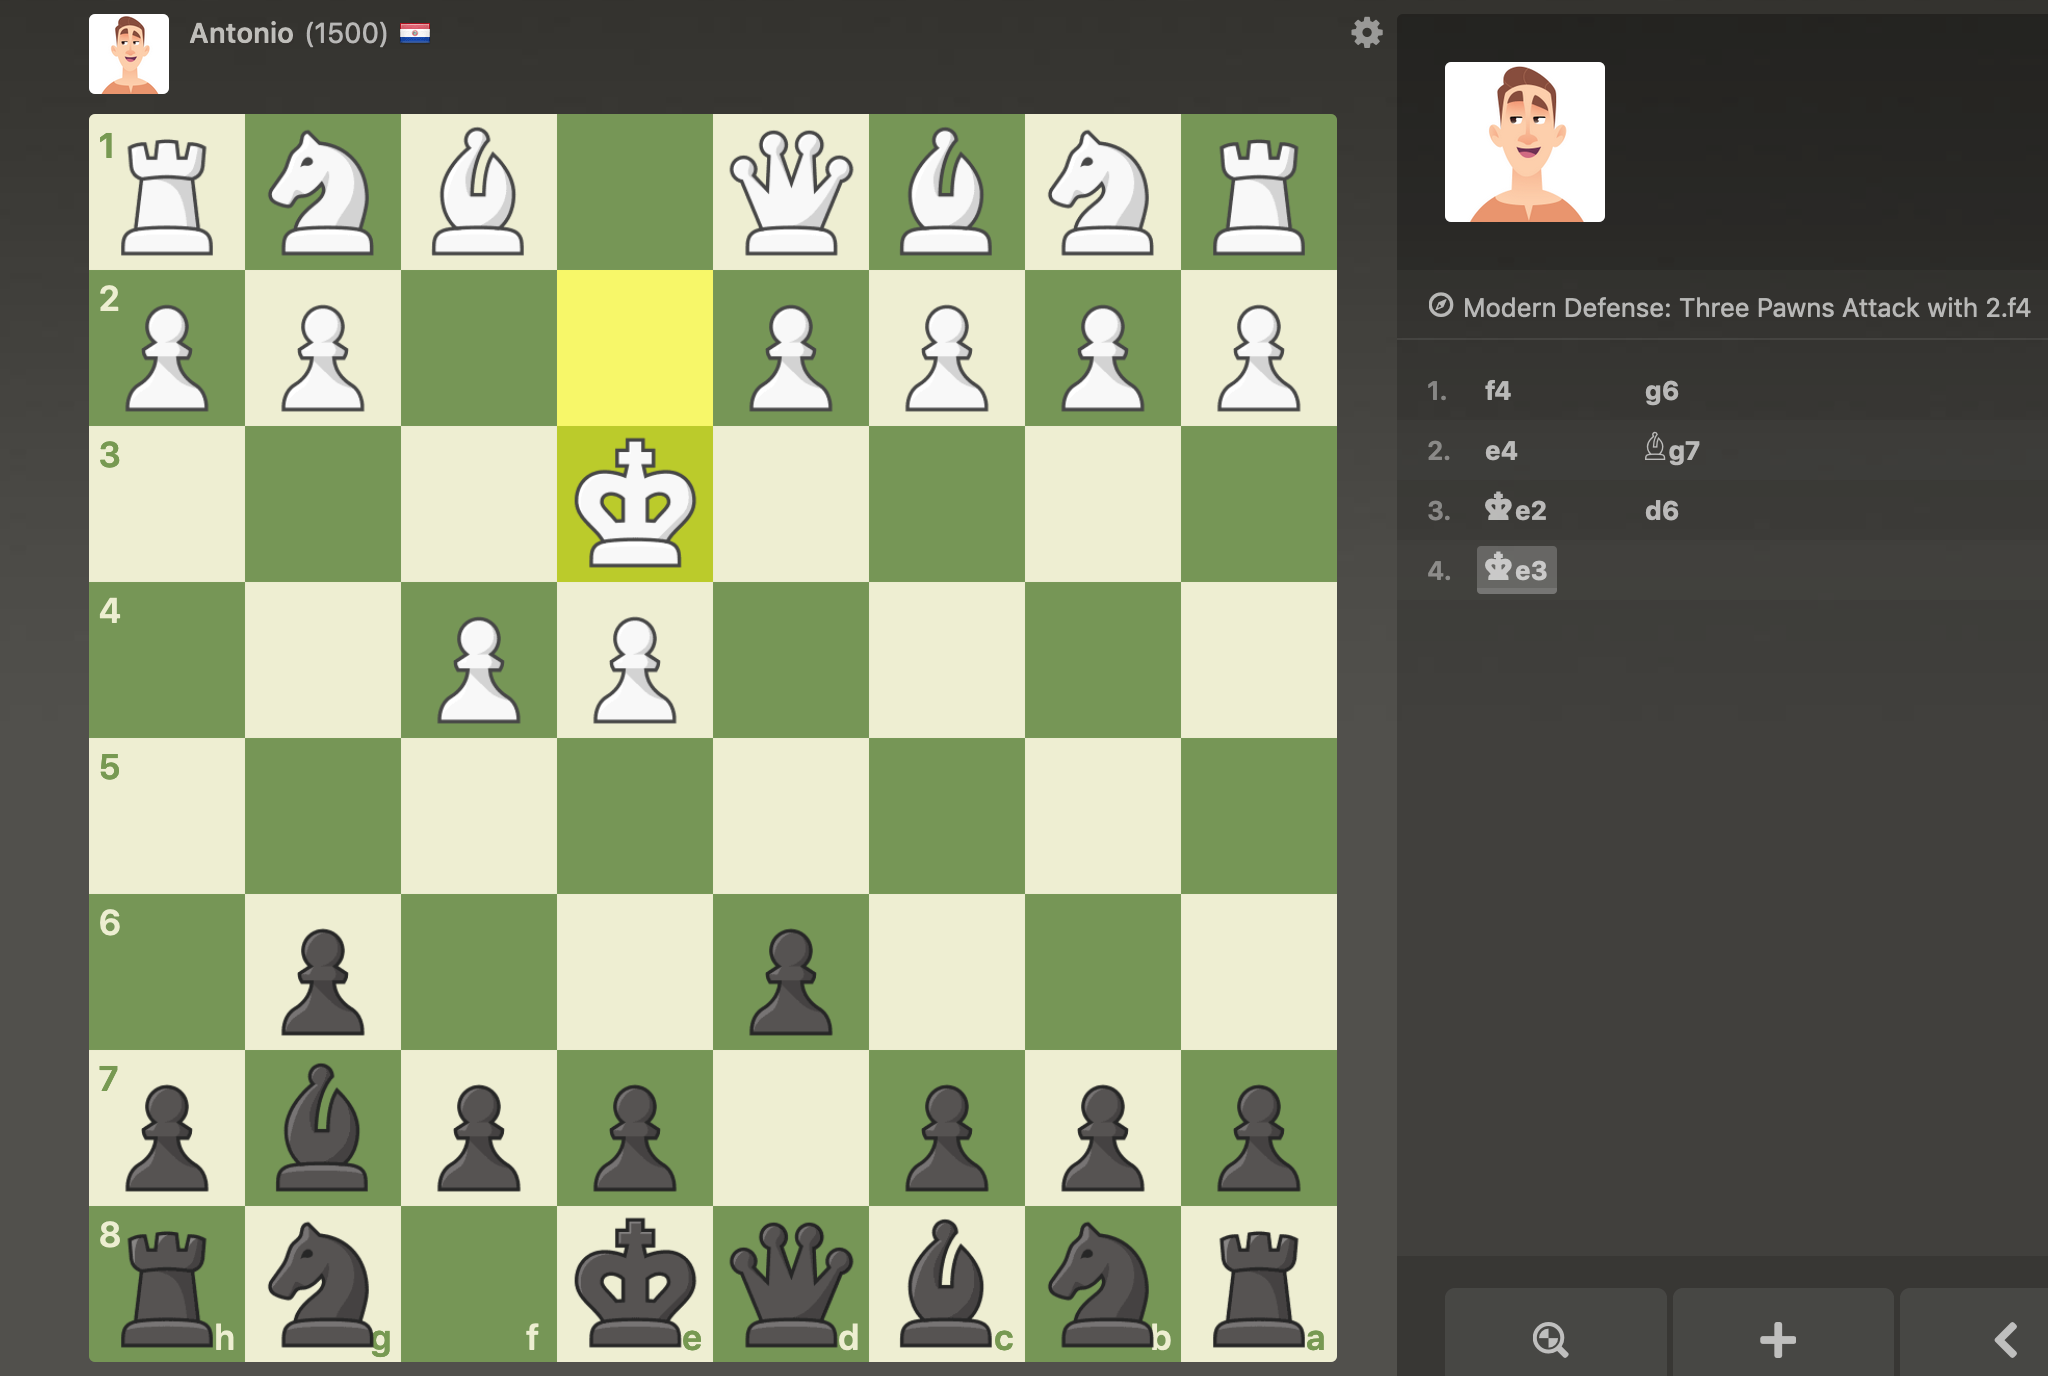Viewport: 2048px width, 1376px height.
Task: Select move 1. f4 in the move list
Action: [x=1498, y=391]
